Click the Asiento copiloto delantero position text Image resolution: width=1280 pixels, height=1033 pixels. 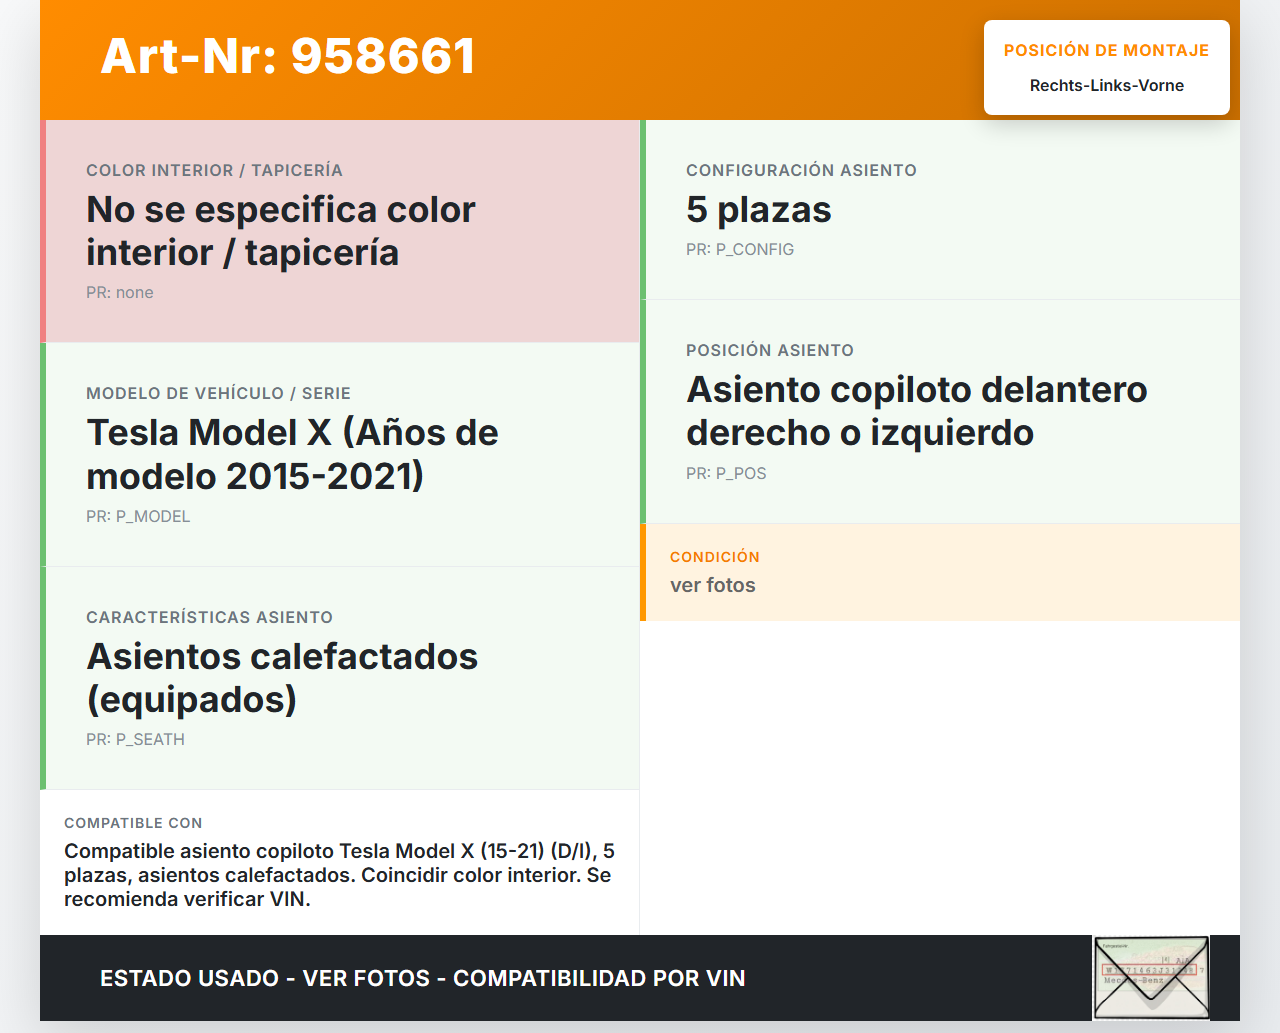click(x=916, y=411)
